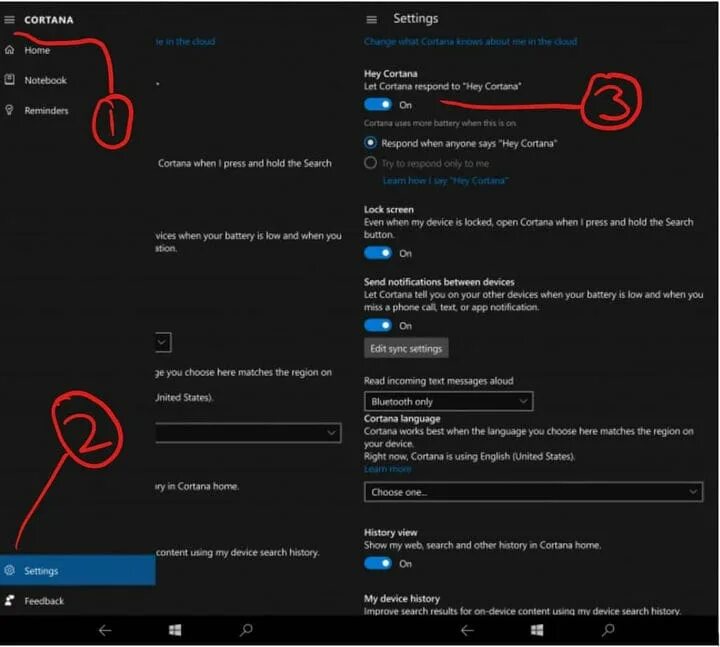Viewport: 720px width, 647px height.
Task: Toggle Send notifications between devices off
Action: click(x=378, y=326)
